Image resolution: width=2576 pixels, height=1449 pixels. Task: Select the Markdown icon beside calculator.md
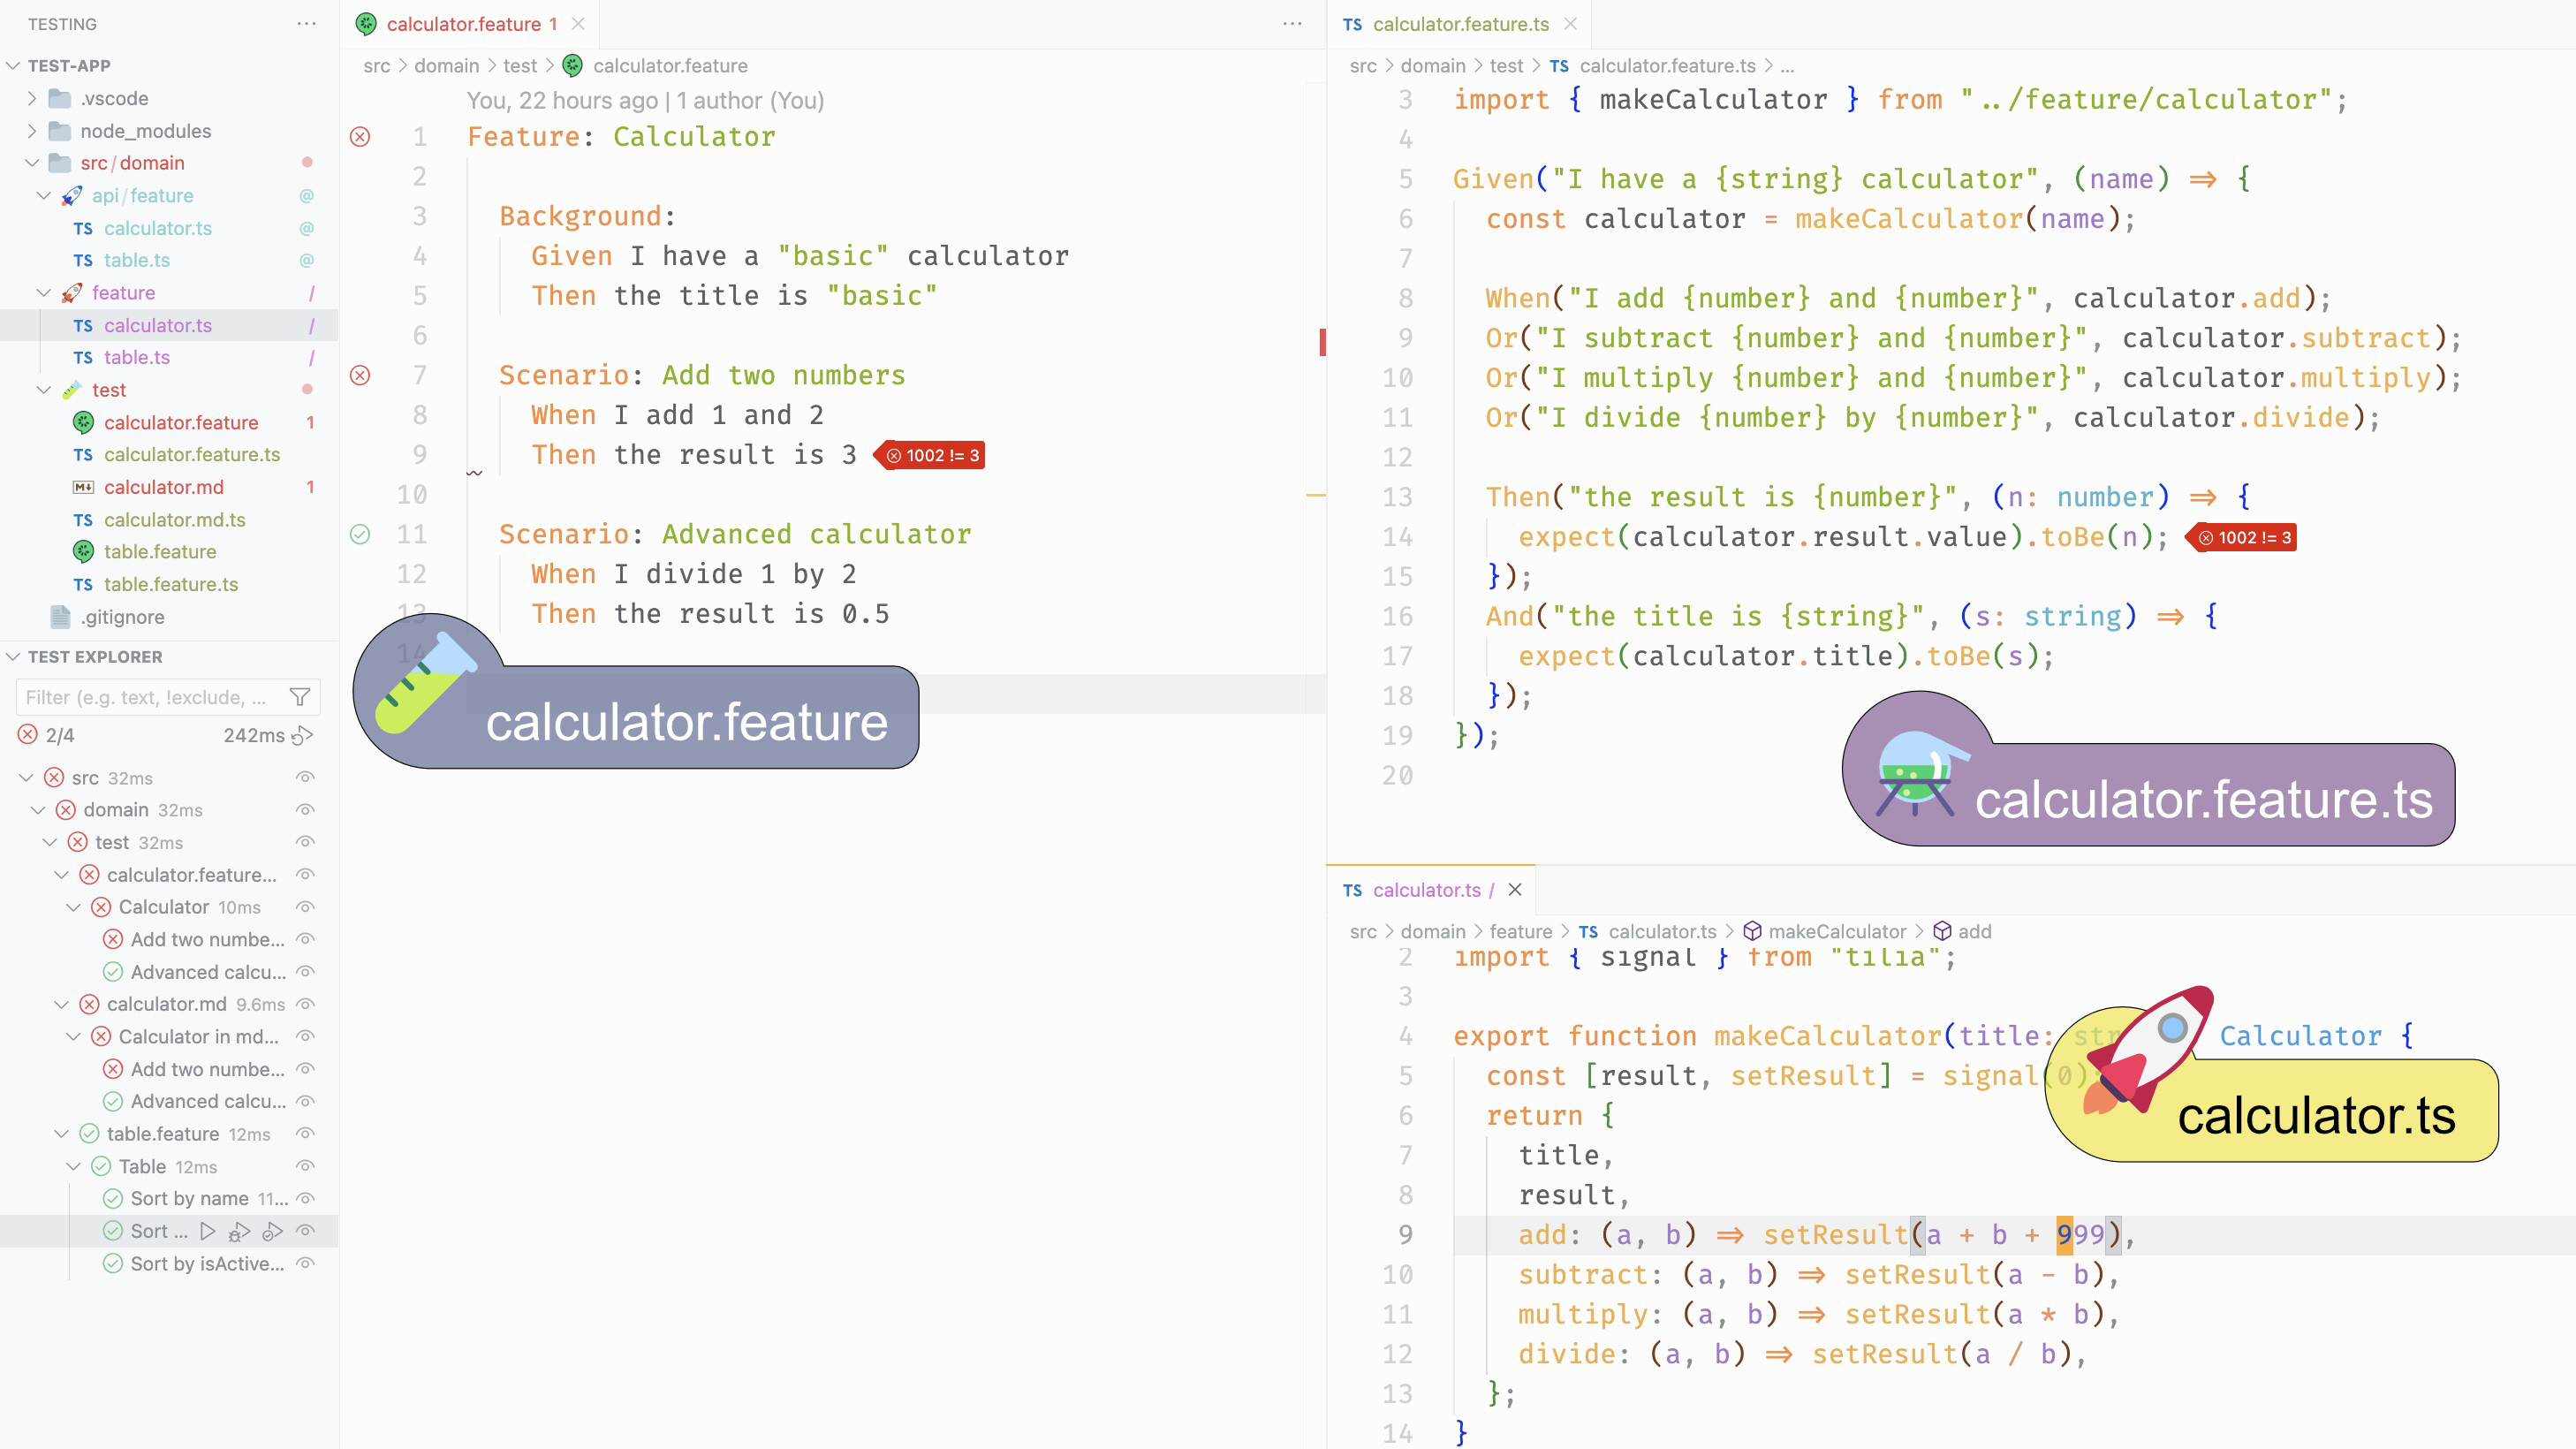pos(83,487)
